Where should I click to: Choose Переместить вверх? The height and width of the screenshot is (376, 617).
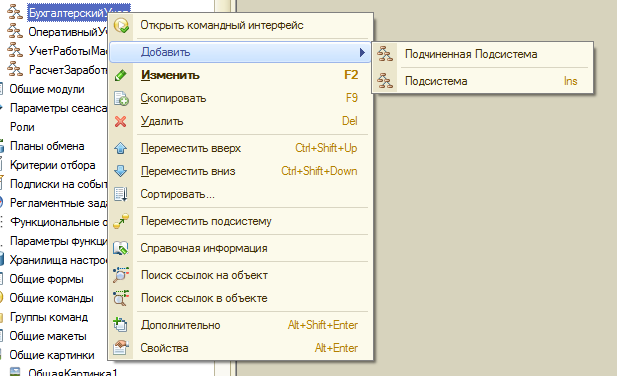pos(241,148)
